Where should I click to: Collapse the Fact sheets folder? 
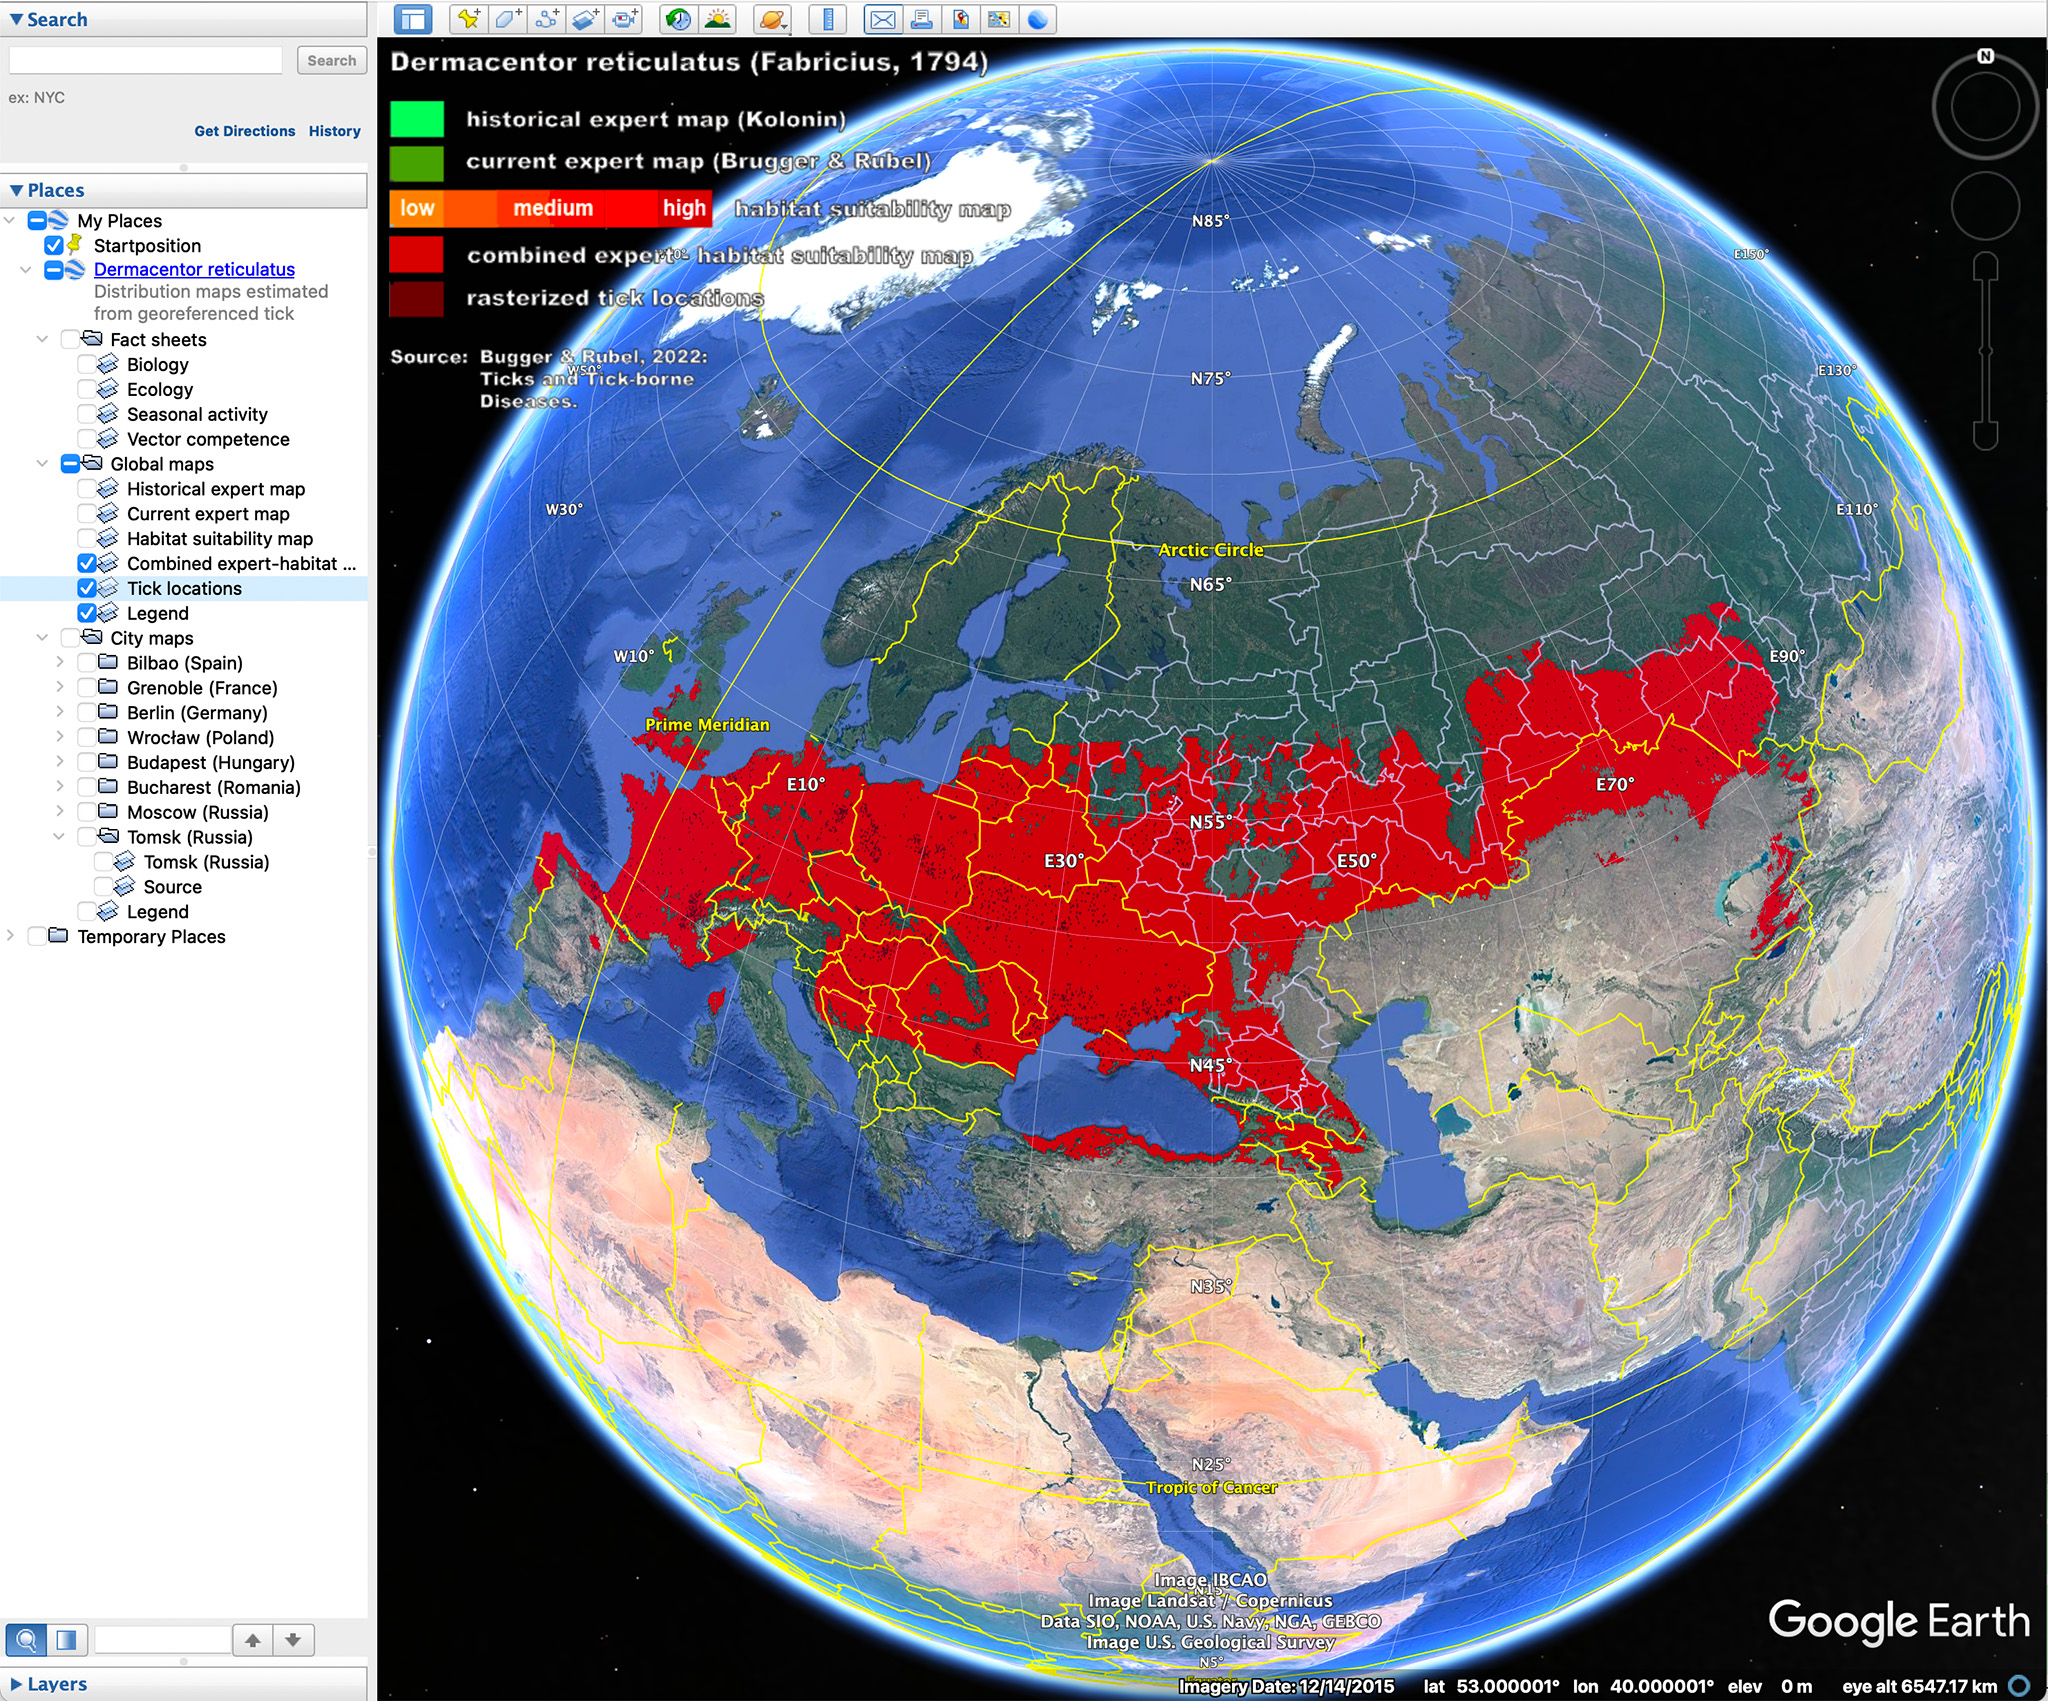click(42, 339)
